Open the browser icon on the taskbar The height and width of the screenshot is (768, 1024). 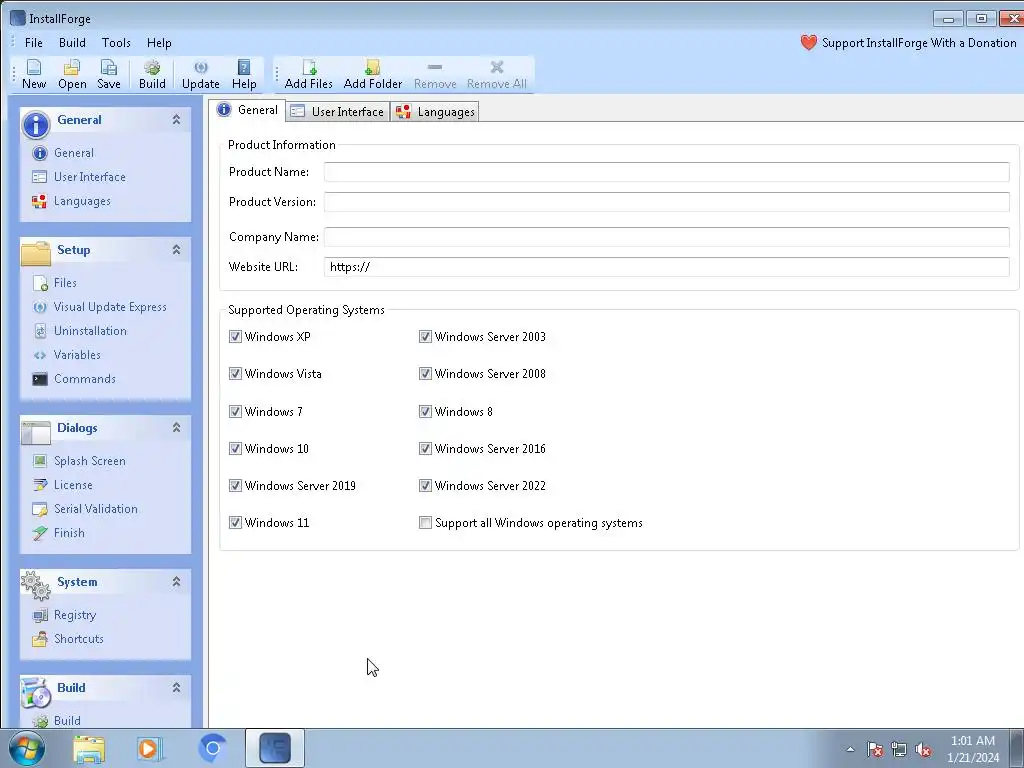212,748
